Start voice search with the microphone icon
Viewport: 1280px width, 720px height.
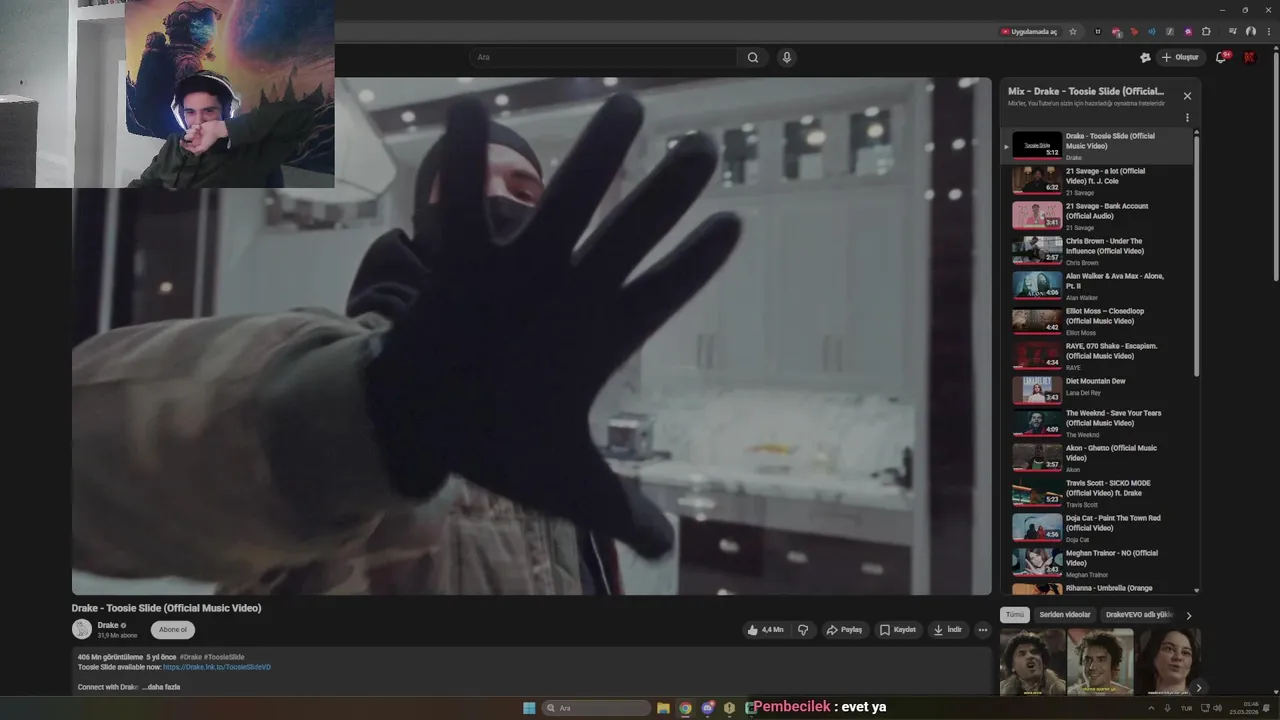pyautogui.click(x=787, y=57)
